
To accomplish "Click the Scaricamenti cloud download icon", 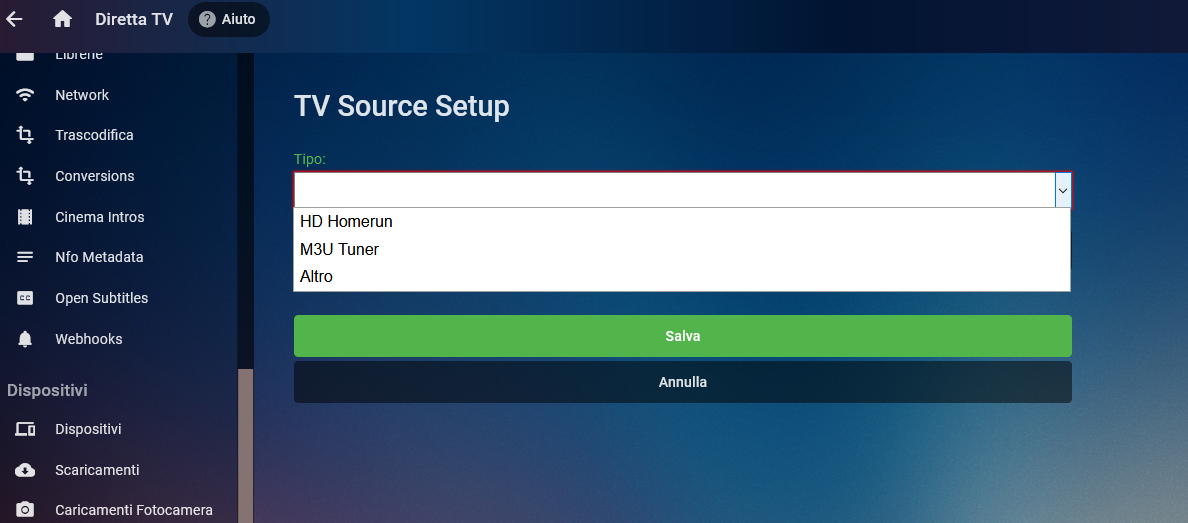I will pos(25,470).
